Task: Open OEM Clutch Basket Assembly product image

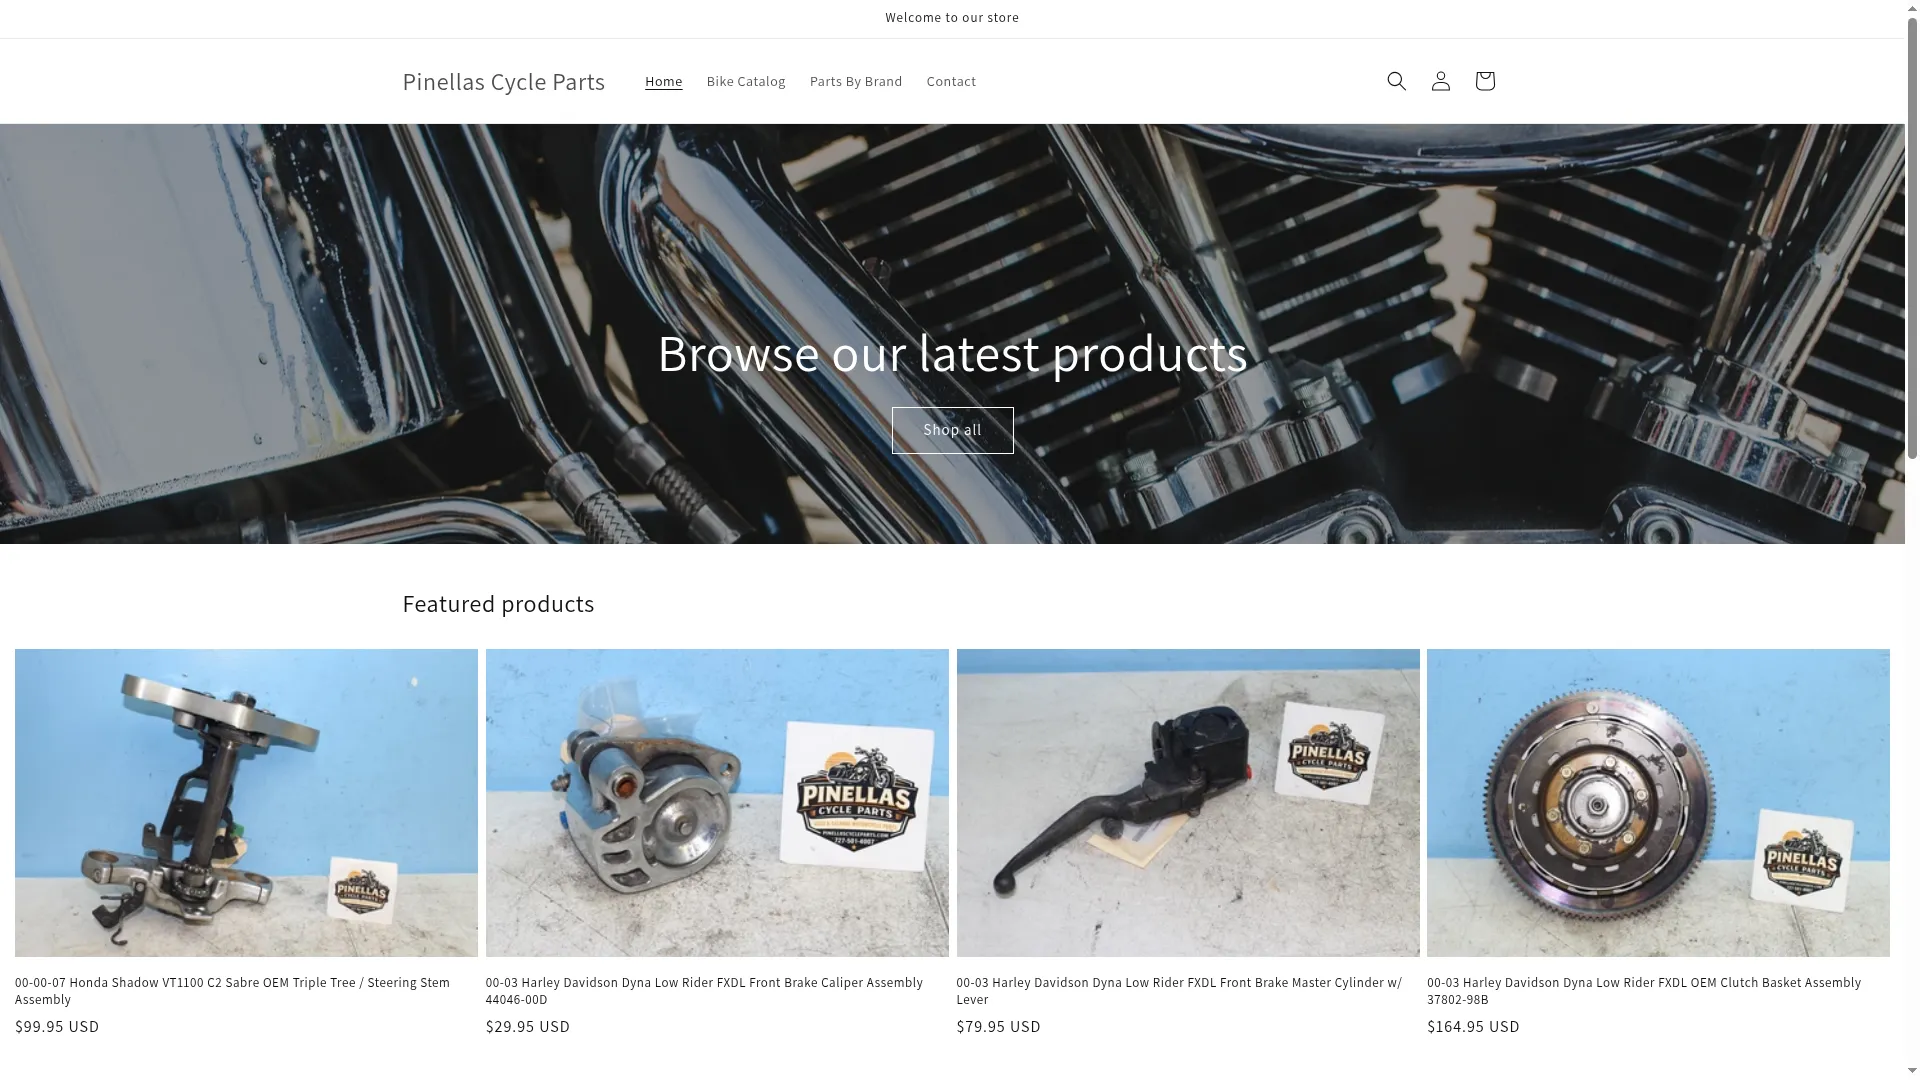Action: coord(1658,802)
